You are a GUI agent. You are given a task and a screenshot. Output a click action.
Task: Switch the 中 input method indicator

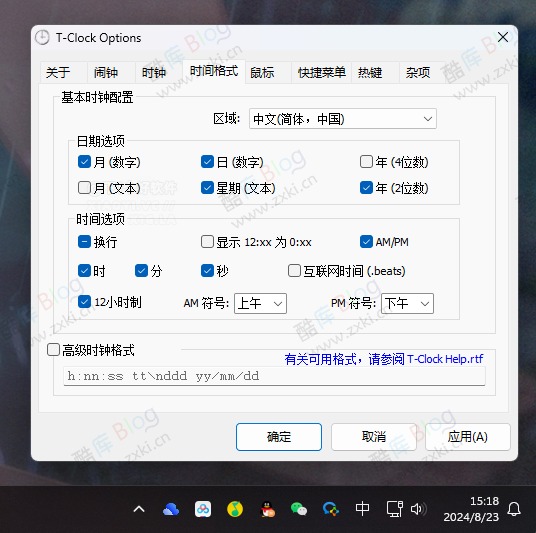click(362, 509)
